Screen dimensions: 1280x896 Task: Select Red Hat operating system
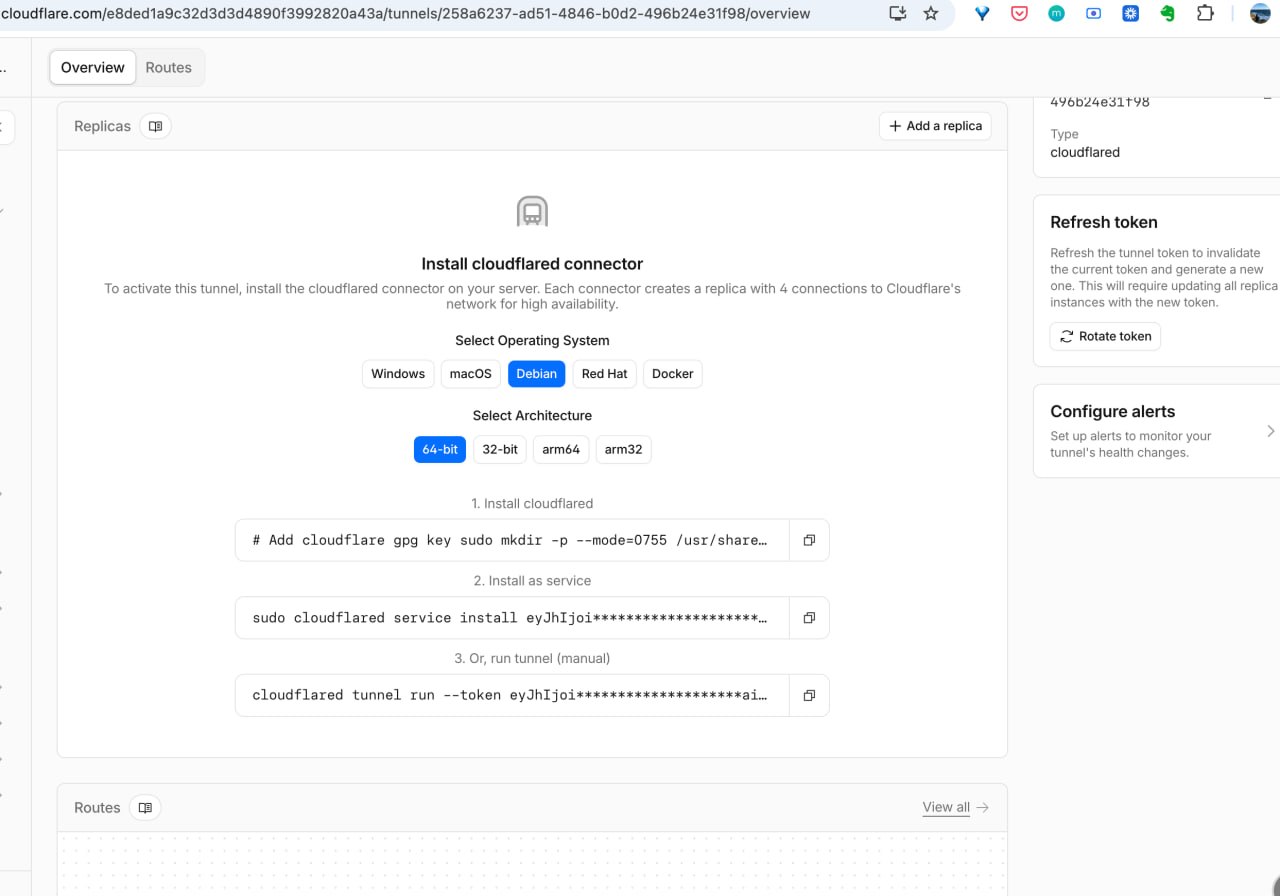point(604,374)
